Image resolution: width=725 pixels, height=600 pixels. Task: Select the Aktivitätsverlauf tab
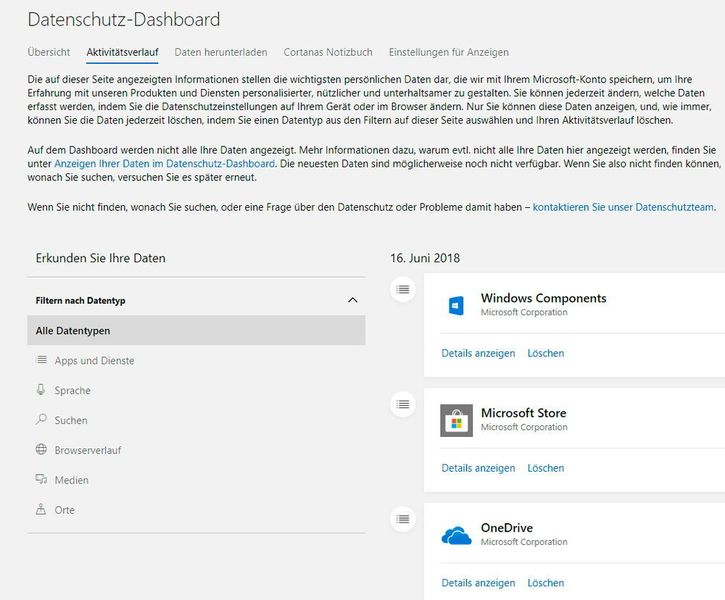pos(123,52)
